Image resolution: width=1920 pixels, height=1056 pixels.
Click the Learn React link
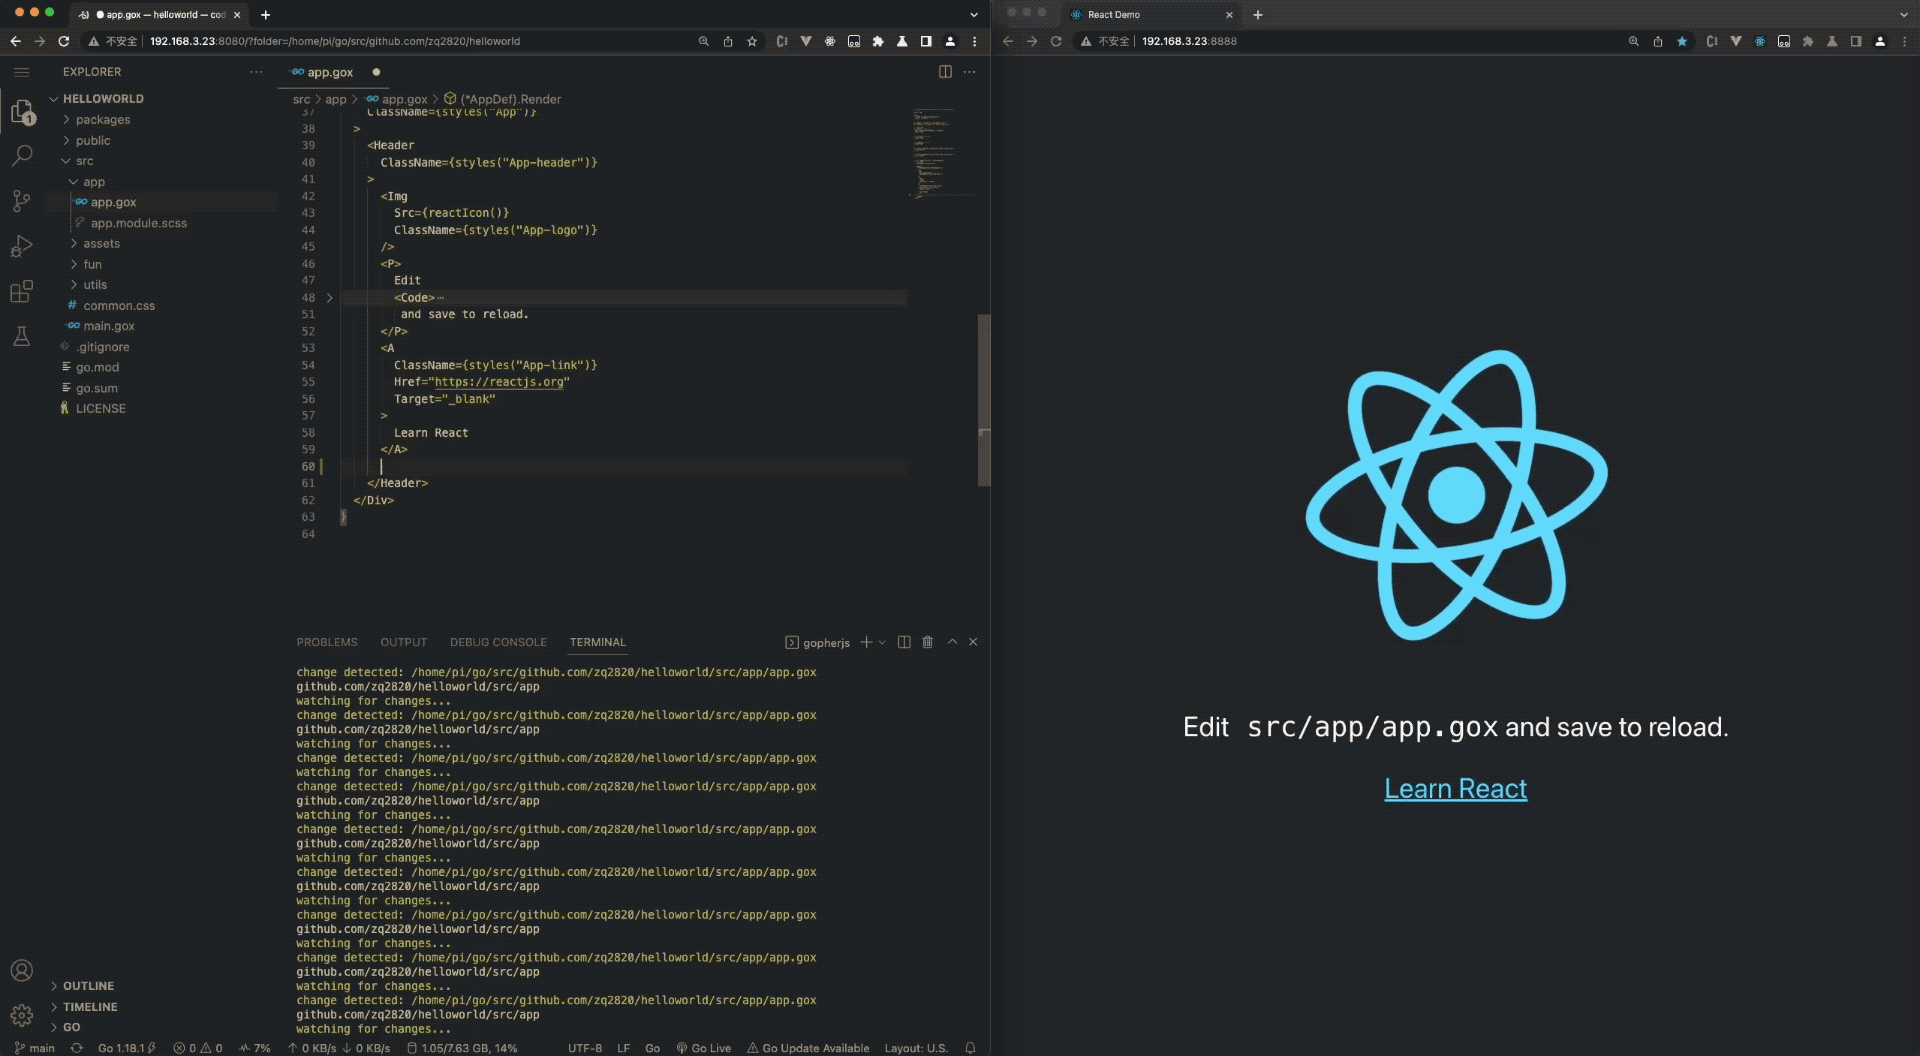point(1455,789)
